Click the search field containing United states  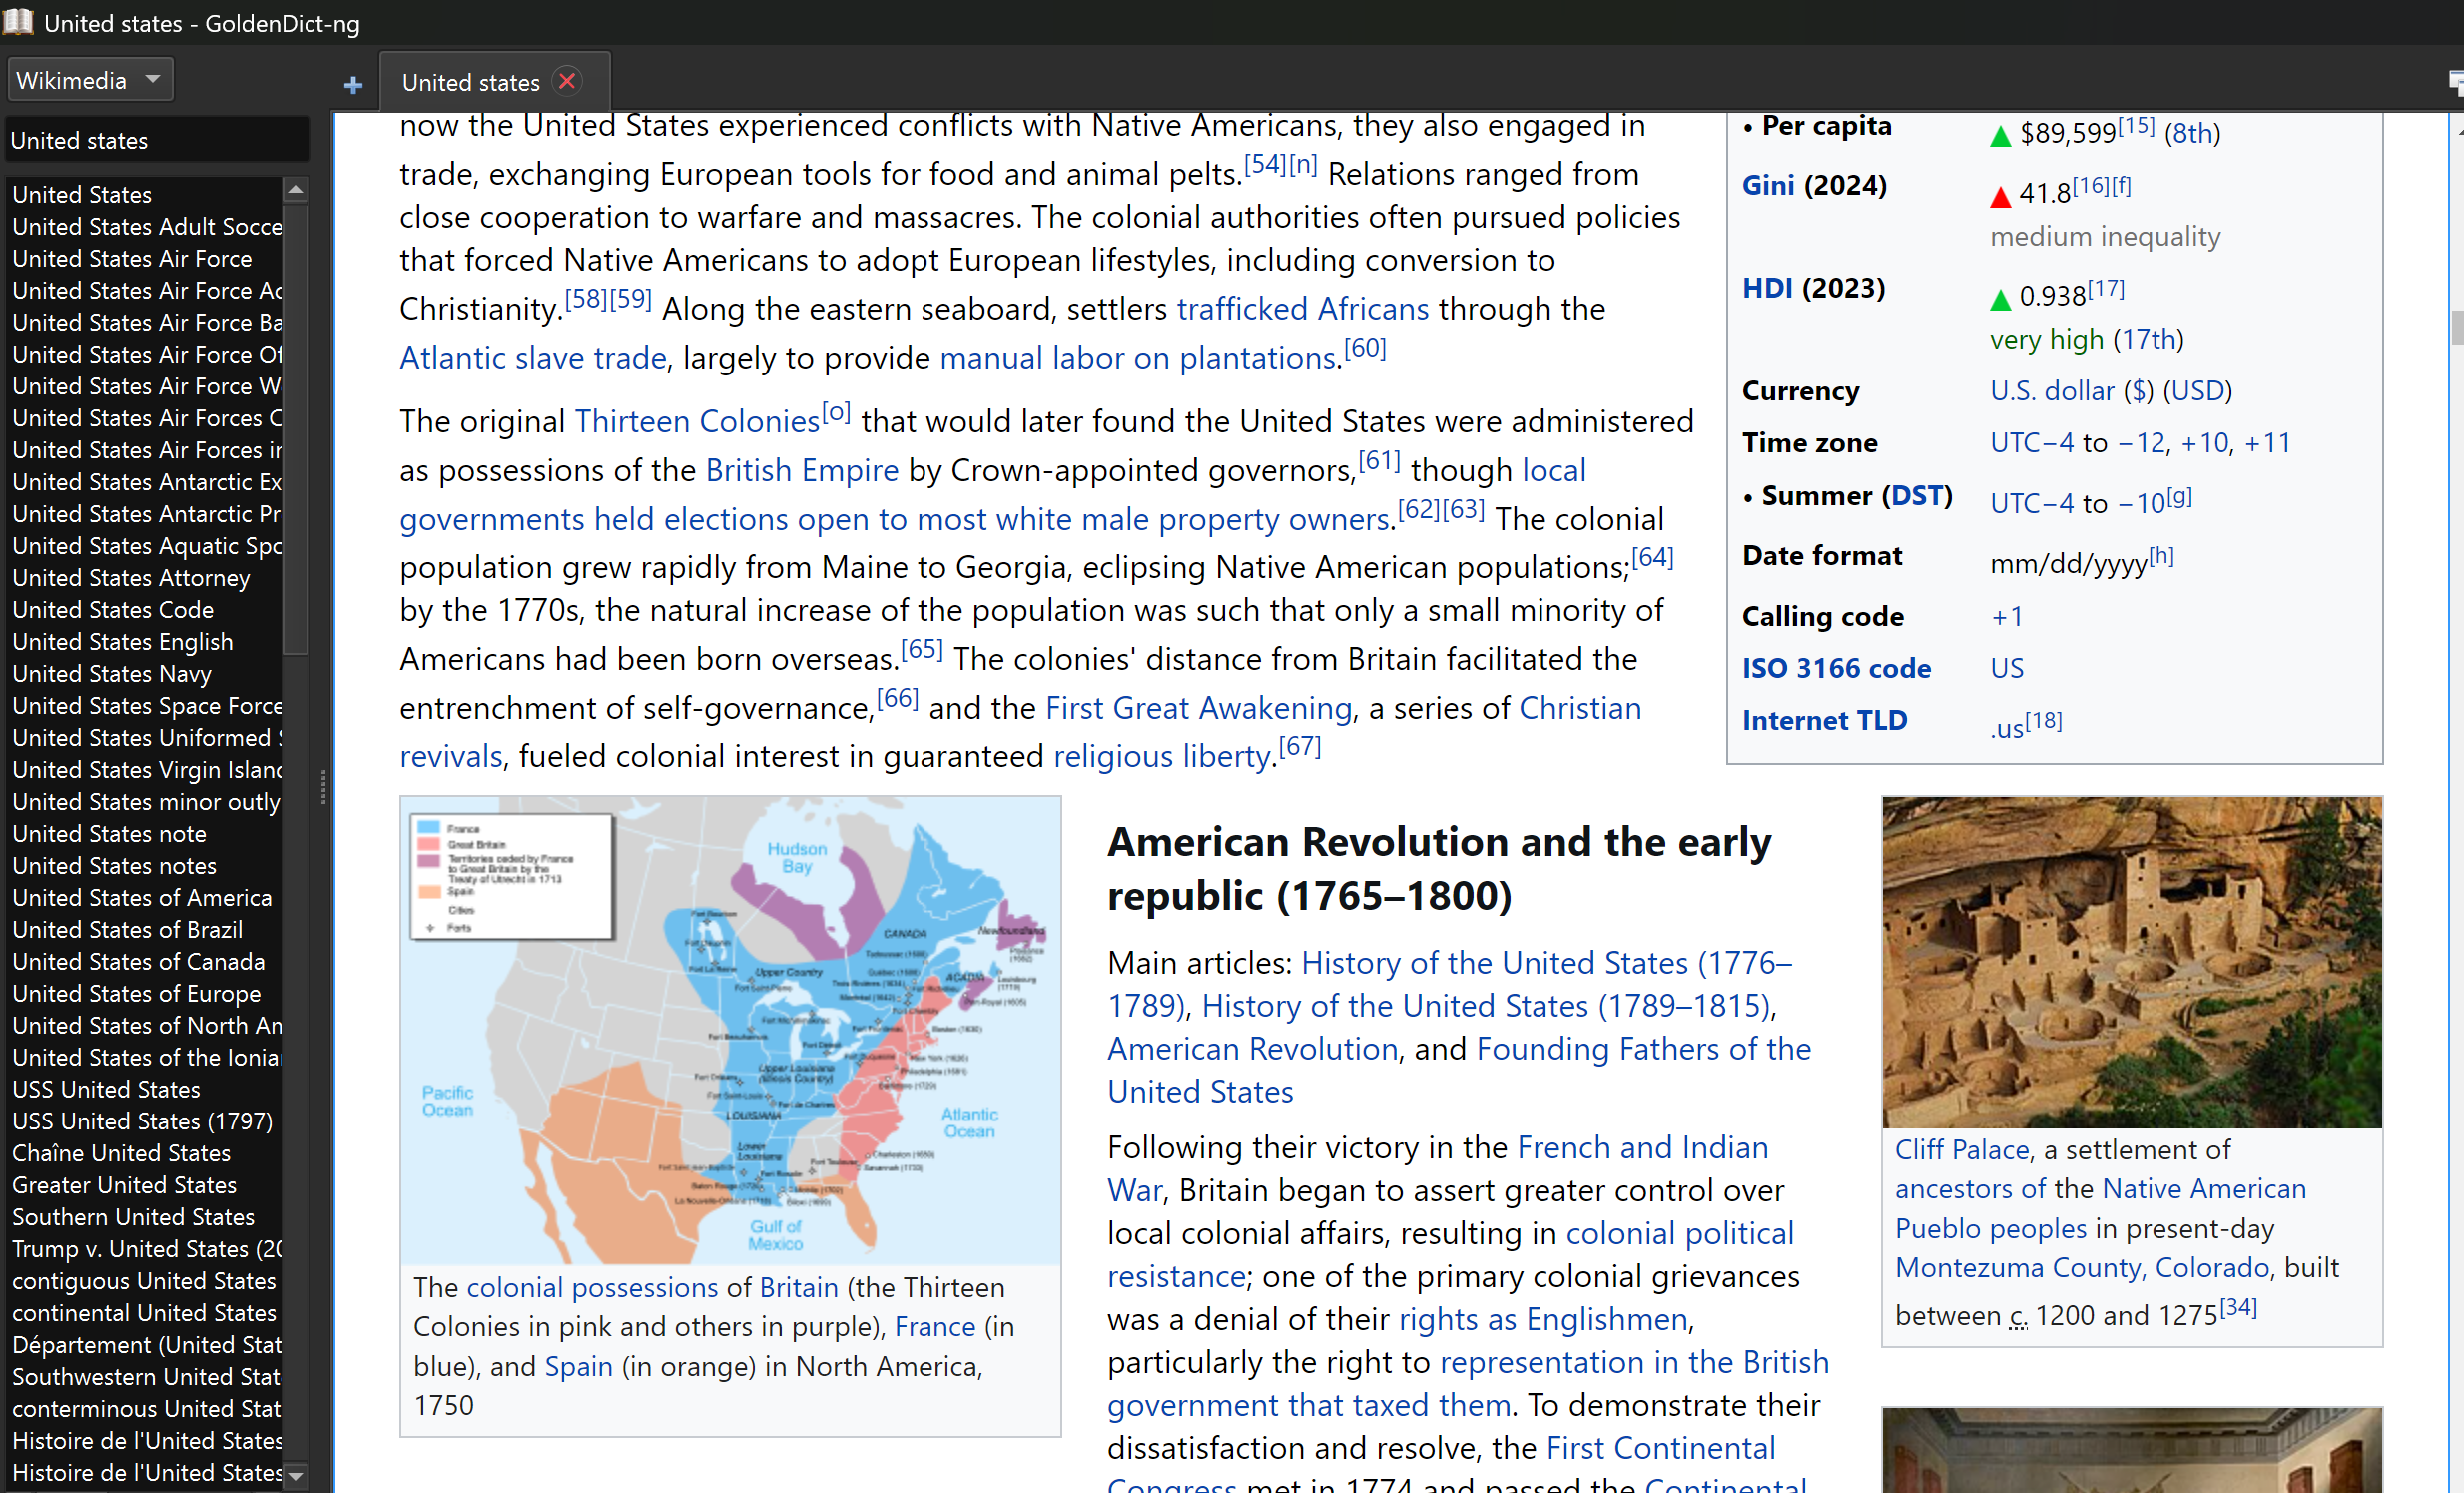pyautogui.click(x=156, y=140)
